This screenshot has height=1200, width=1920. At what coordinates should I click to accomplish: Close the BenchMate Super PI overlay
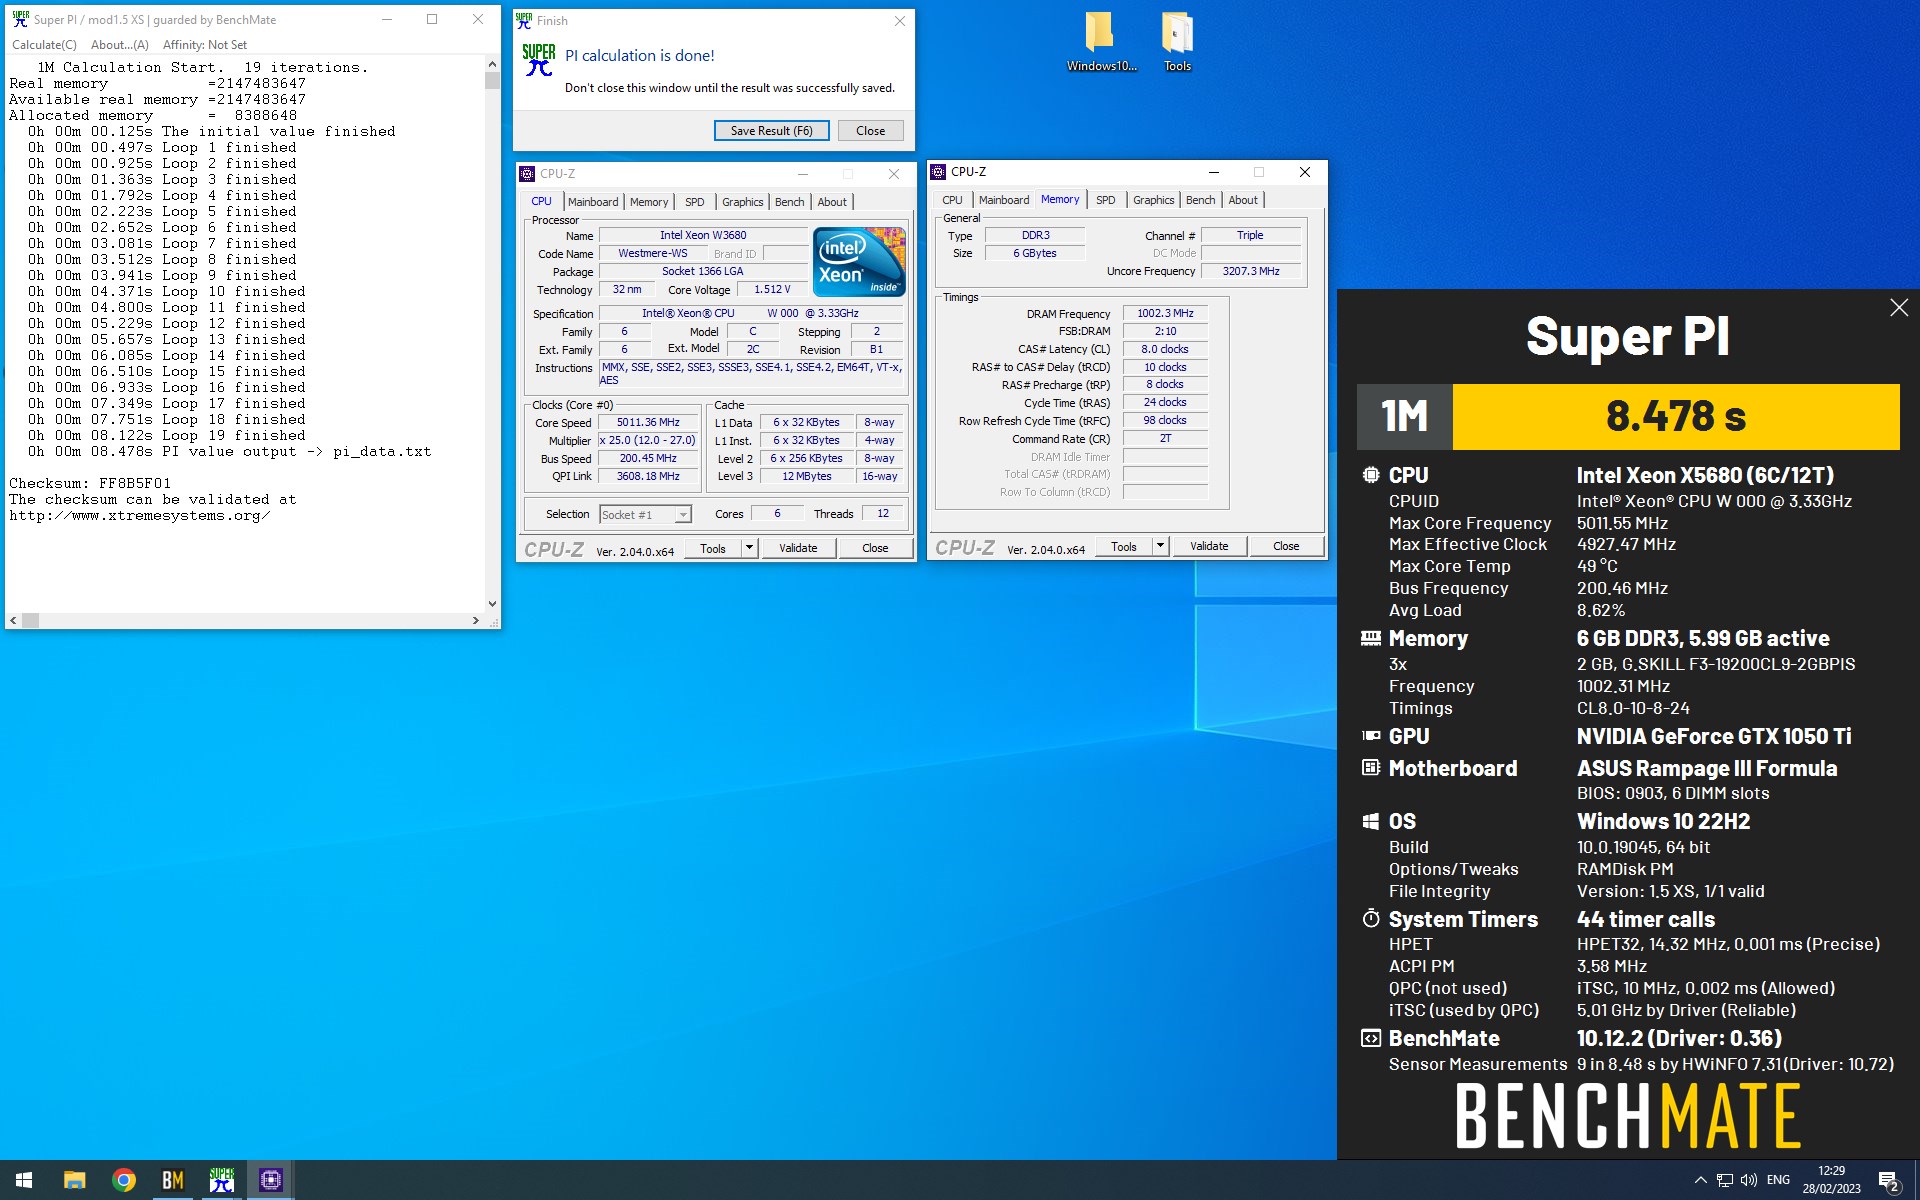coord(1899,308)
